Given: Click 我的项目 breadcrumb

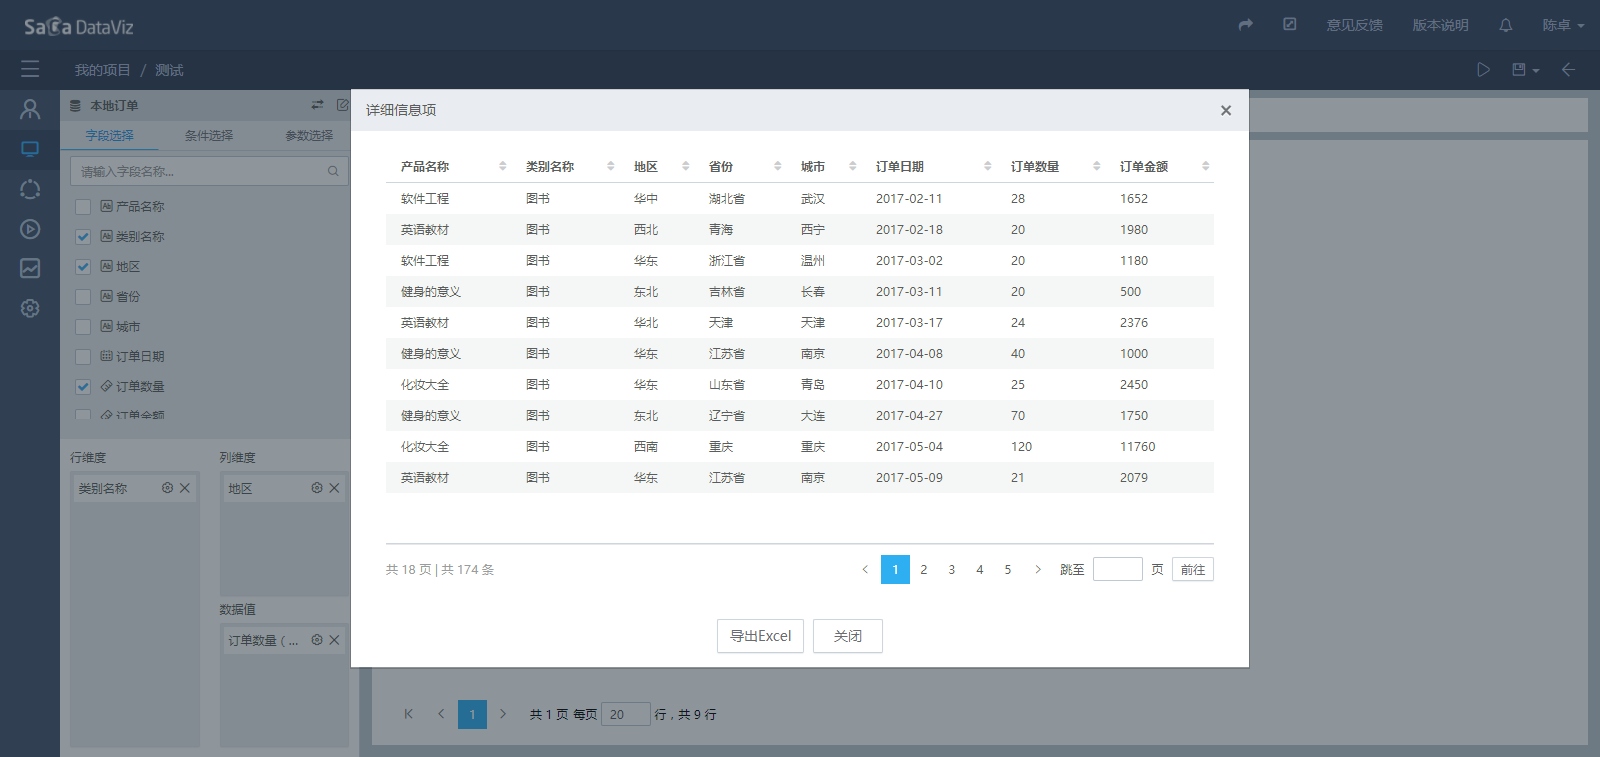Looking at the screenshot, I should [102, 70].
